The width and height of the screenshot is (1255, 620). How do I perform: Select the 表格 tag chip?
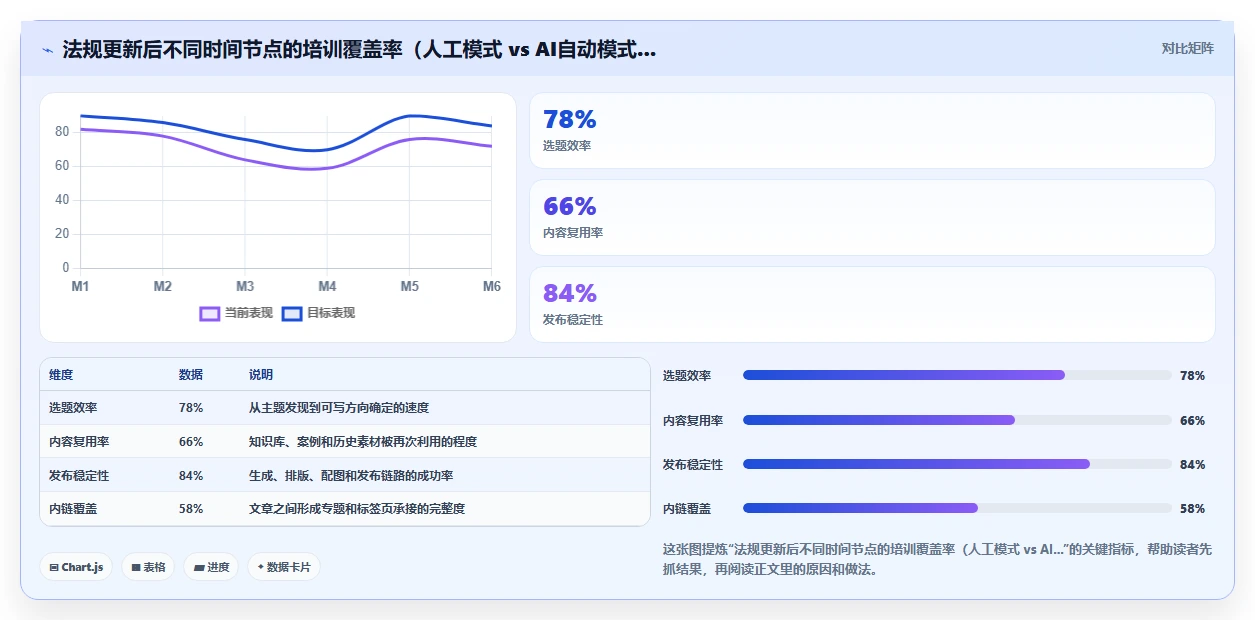[148, 567]
